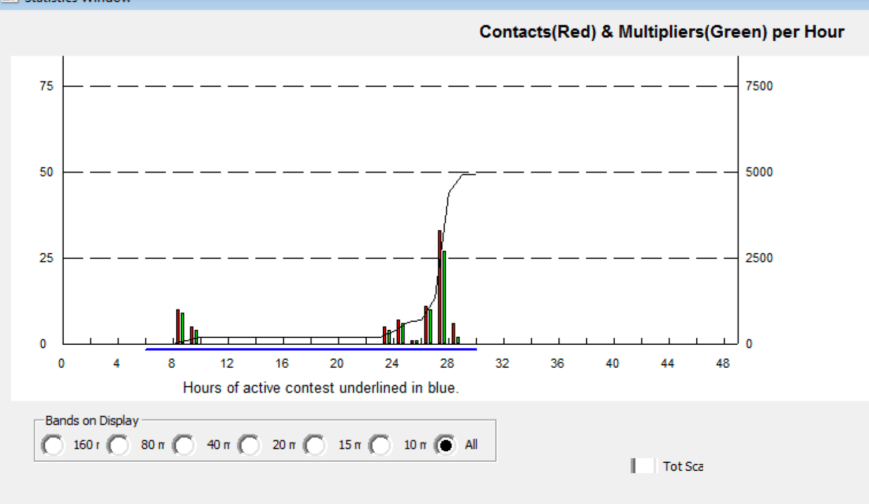This screenshot has width=869, height=504.
Task: Switch display to the 20m band
Action: point(249,445)
